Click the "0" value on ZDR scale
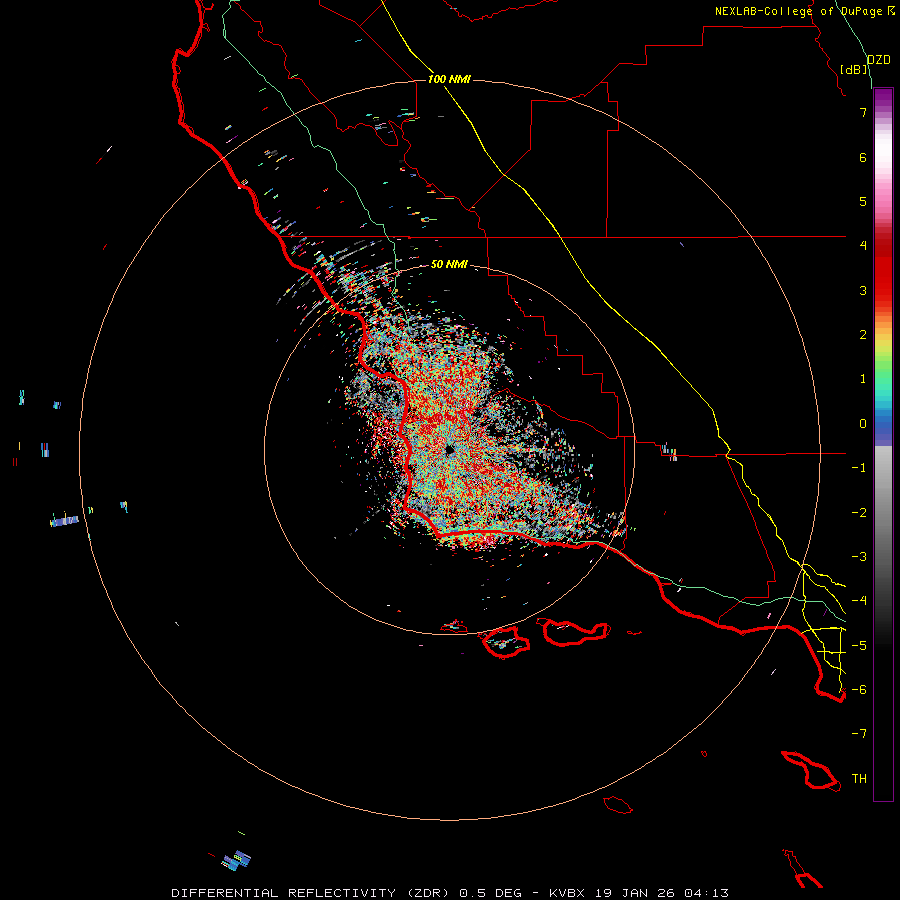 click(x=863, y=424)
